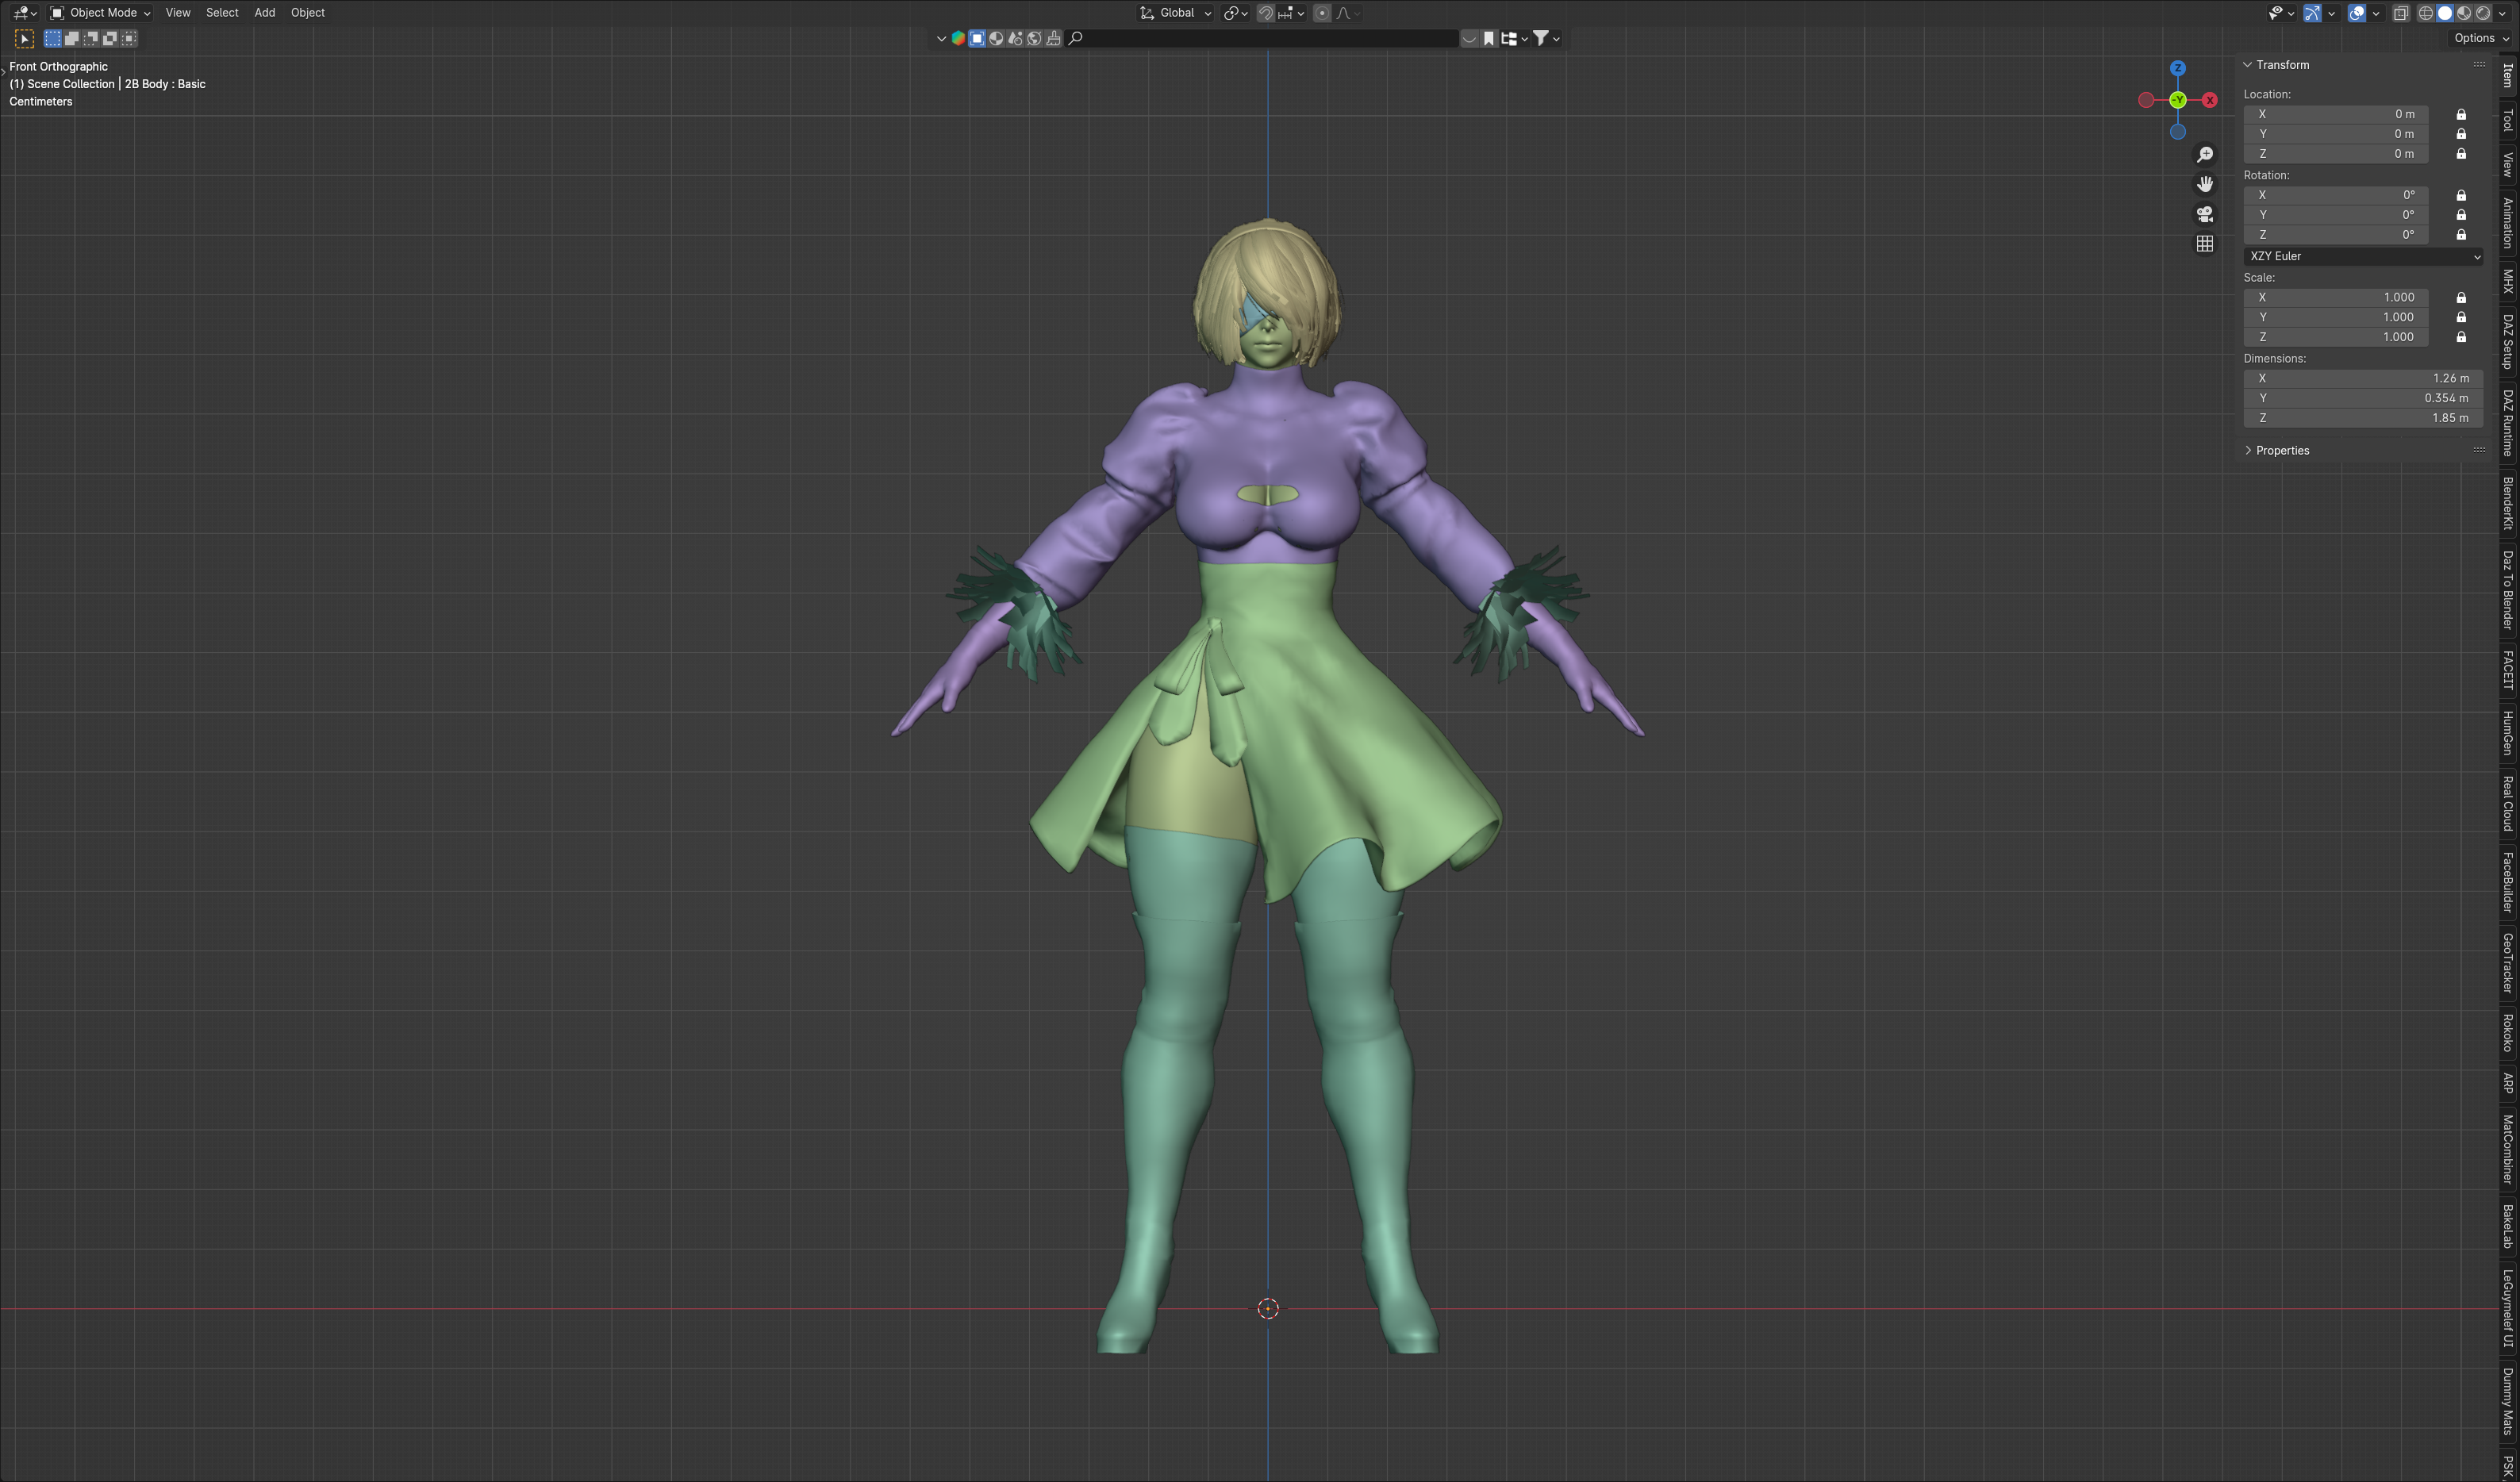Toggle X-ray mode

[2401, 13]
